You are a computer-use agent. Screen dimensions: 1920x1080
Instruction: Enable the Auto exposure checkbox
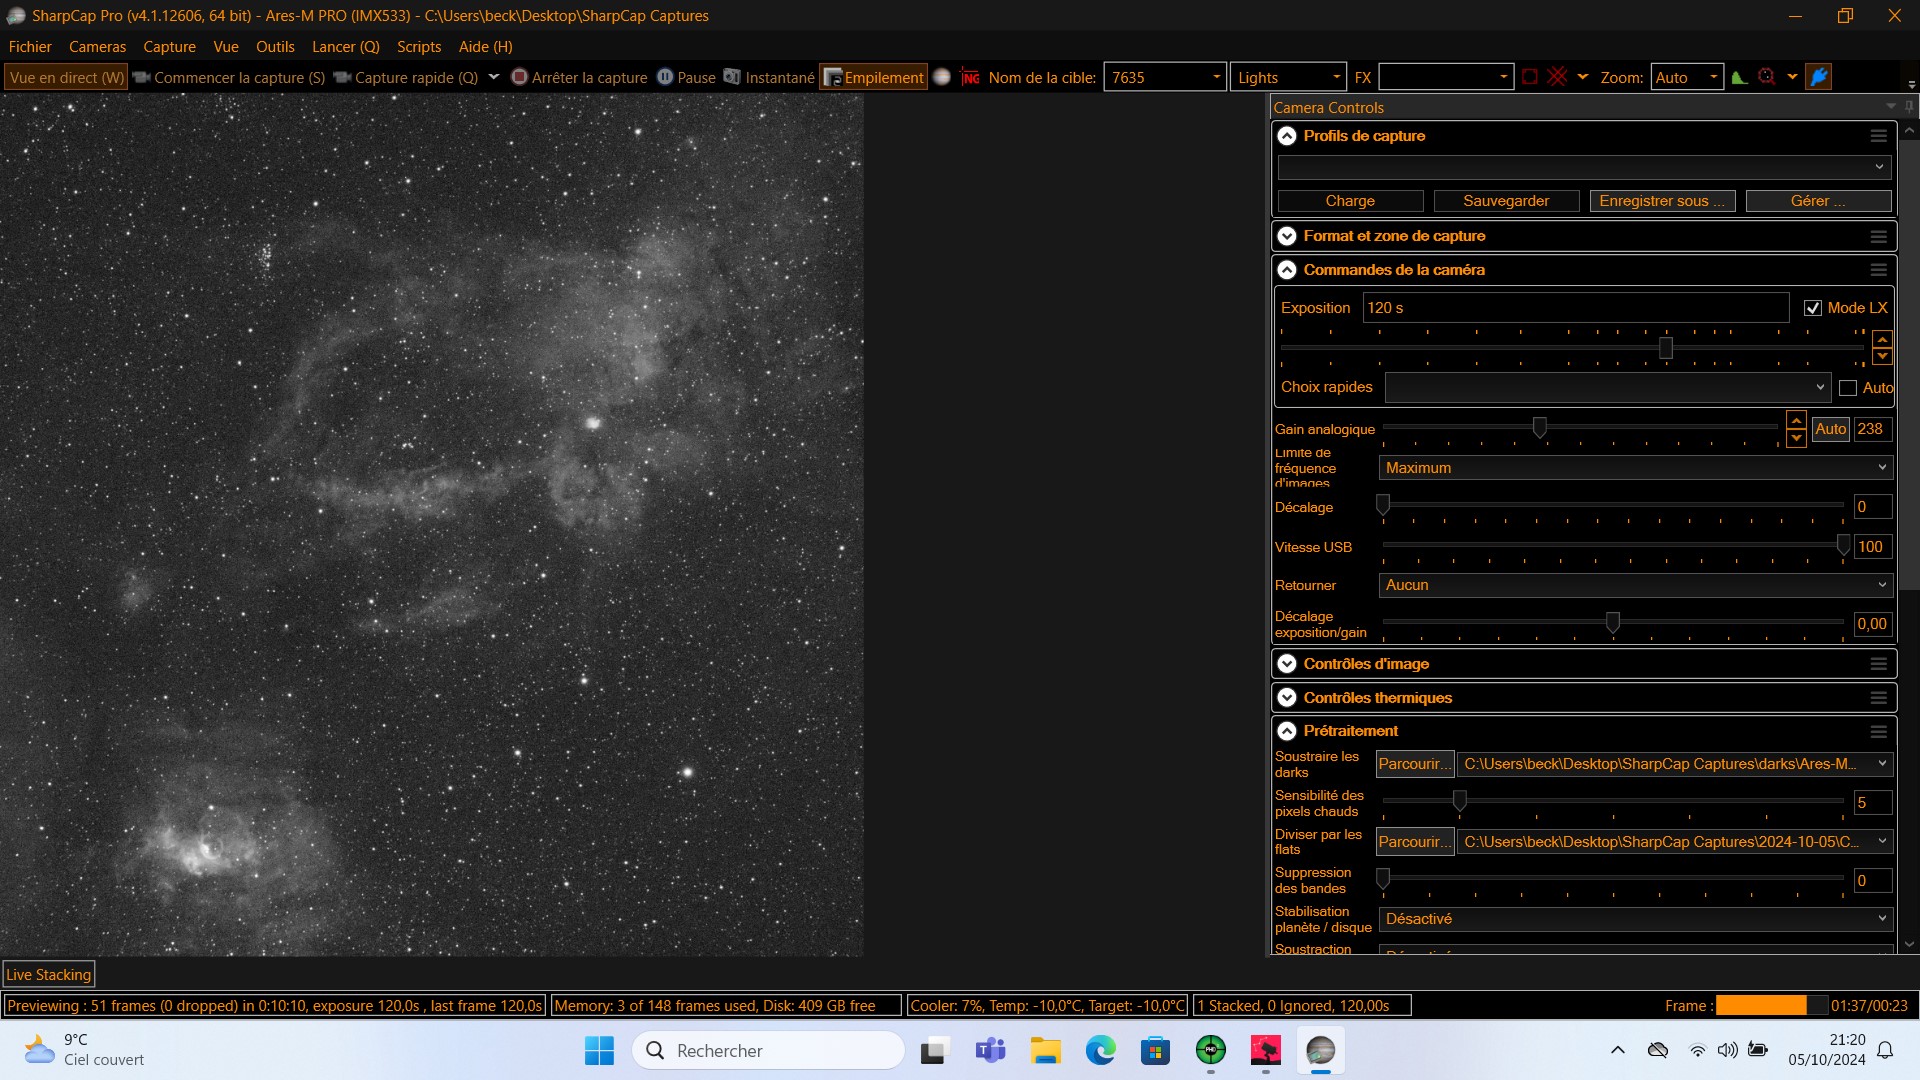[x=1848, y=388]
